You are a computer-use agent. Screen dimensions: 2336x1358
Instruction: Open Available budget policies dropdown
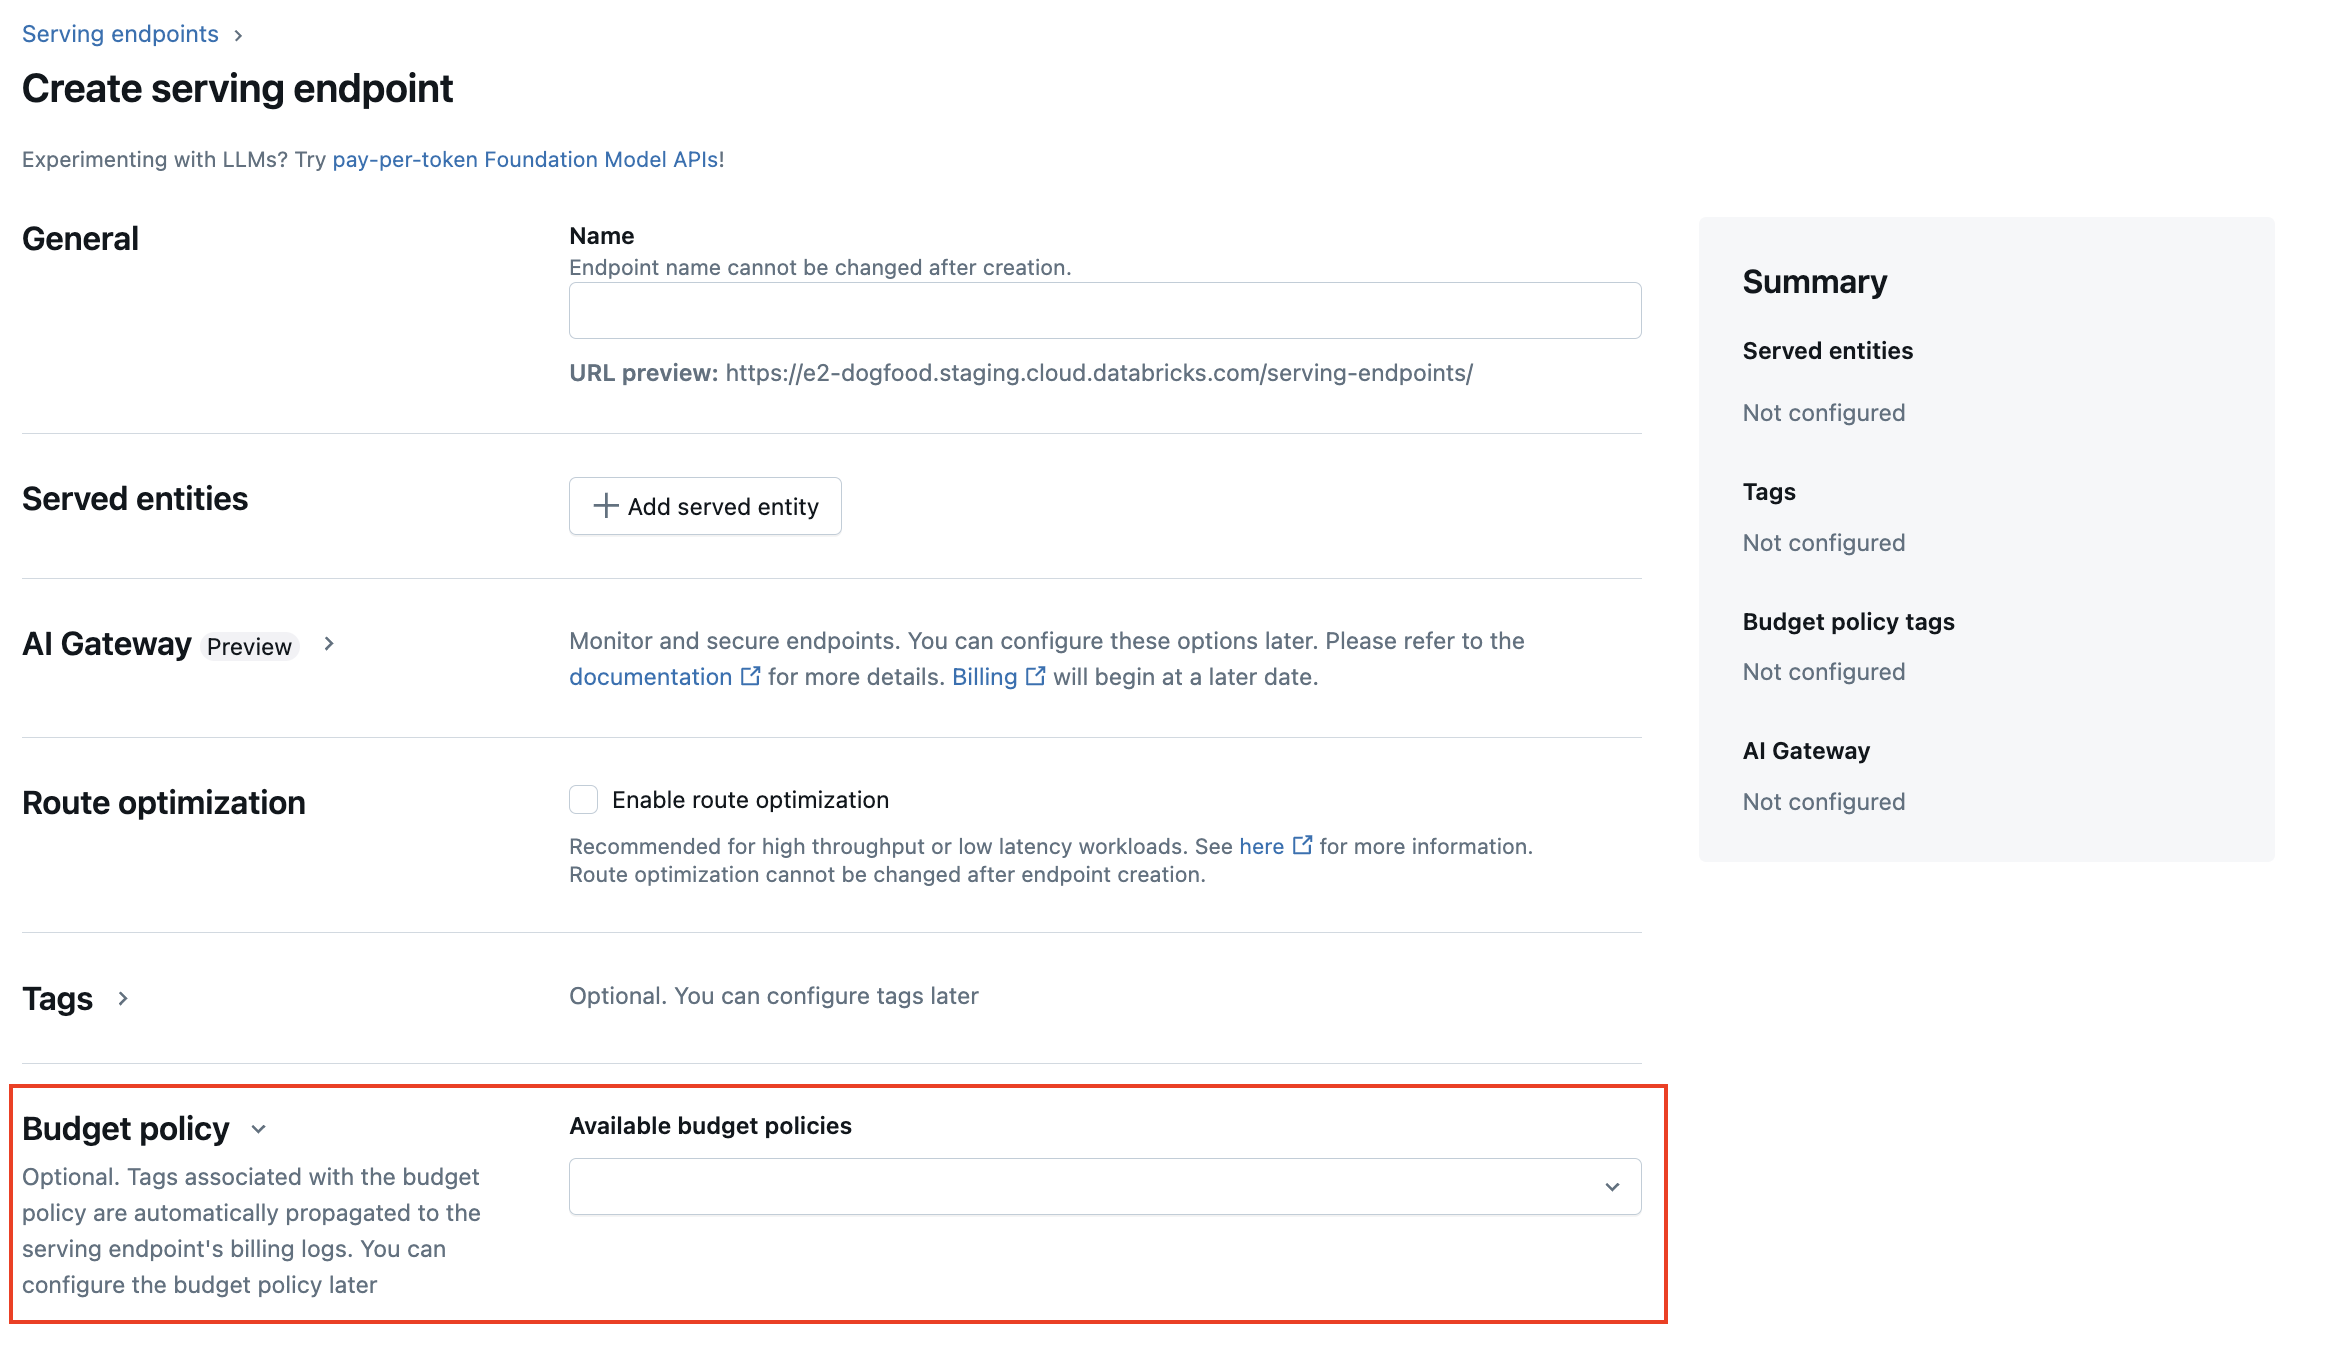coord(1104,1185)
